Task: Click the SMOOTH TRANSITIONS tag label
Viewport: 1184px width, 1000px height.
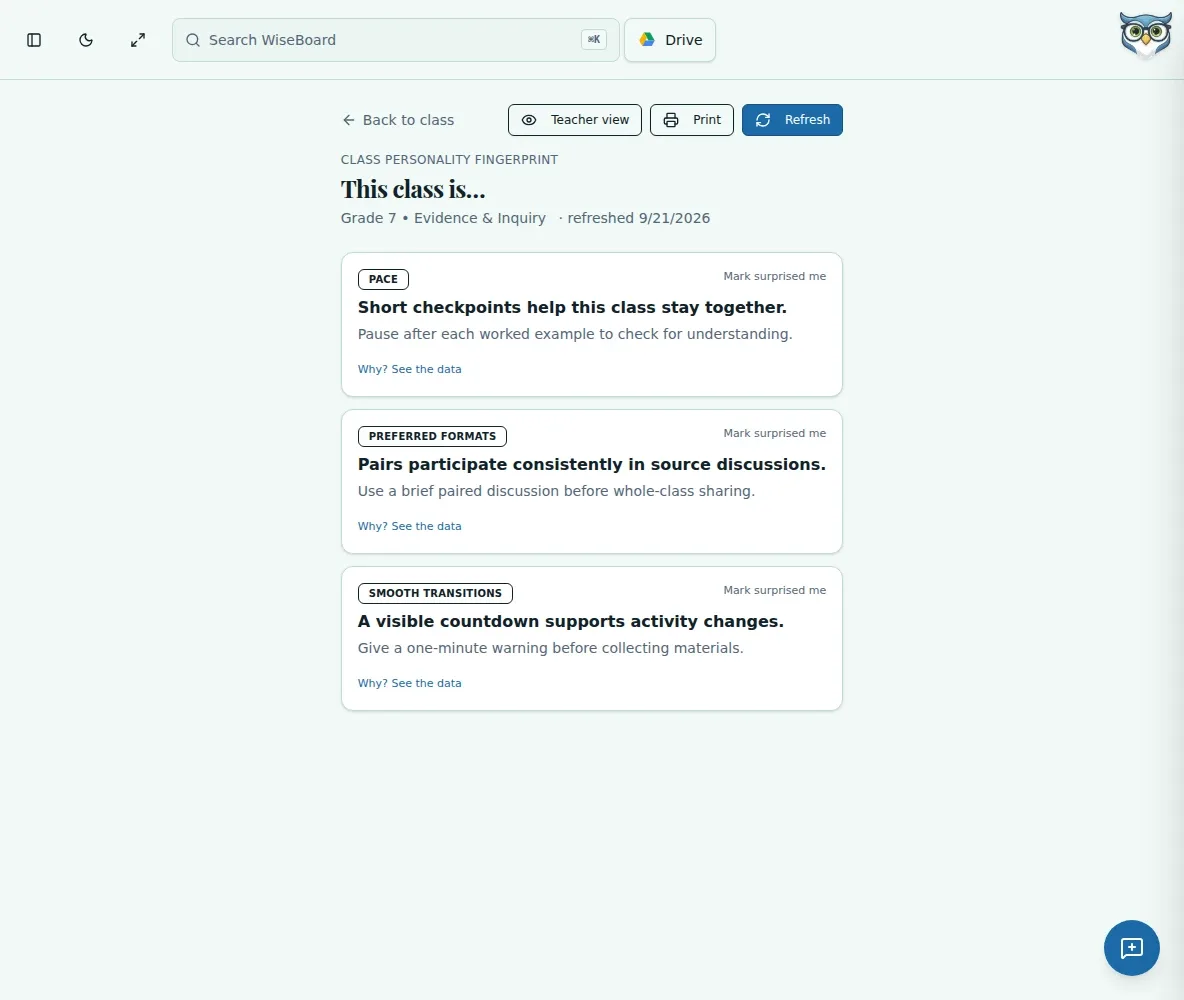Action: pos(435,594)
